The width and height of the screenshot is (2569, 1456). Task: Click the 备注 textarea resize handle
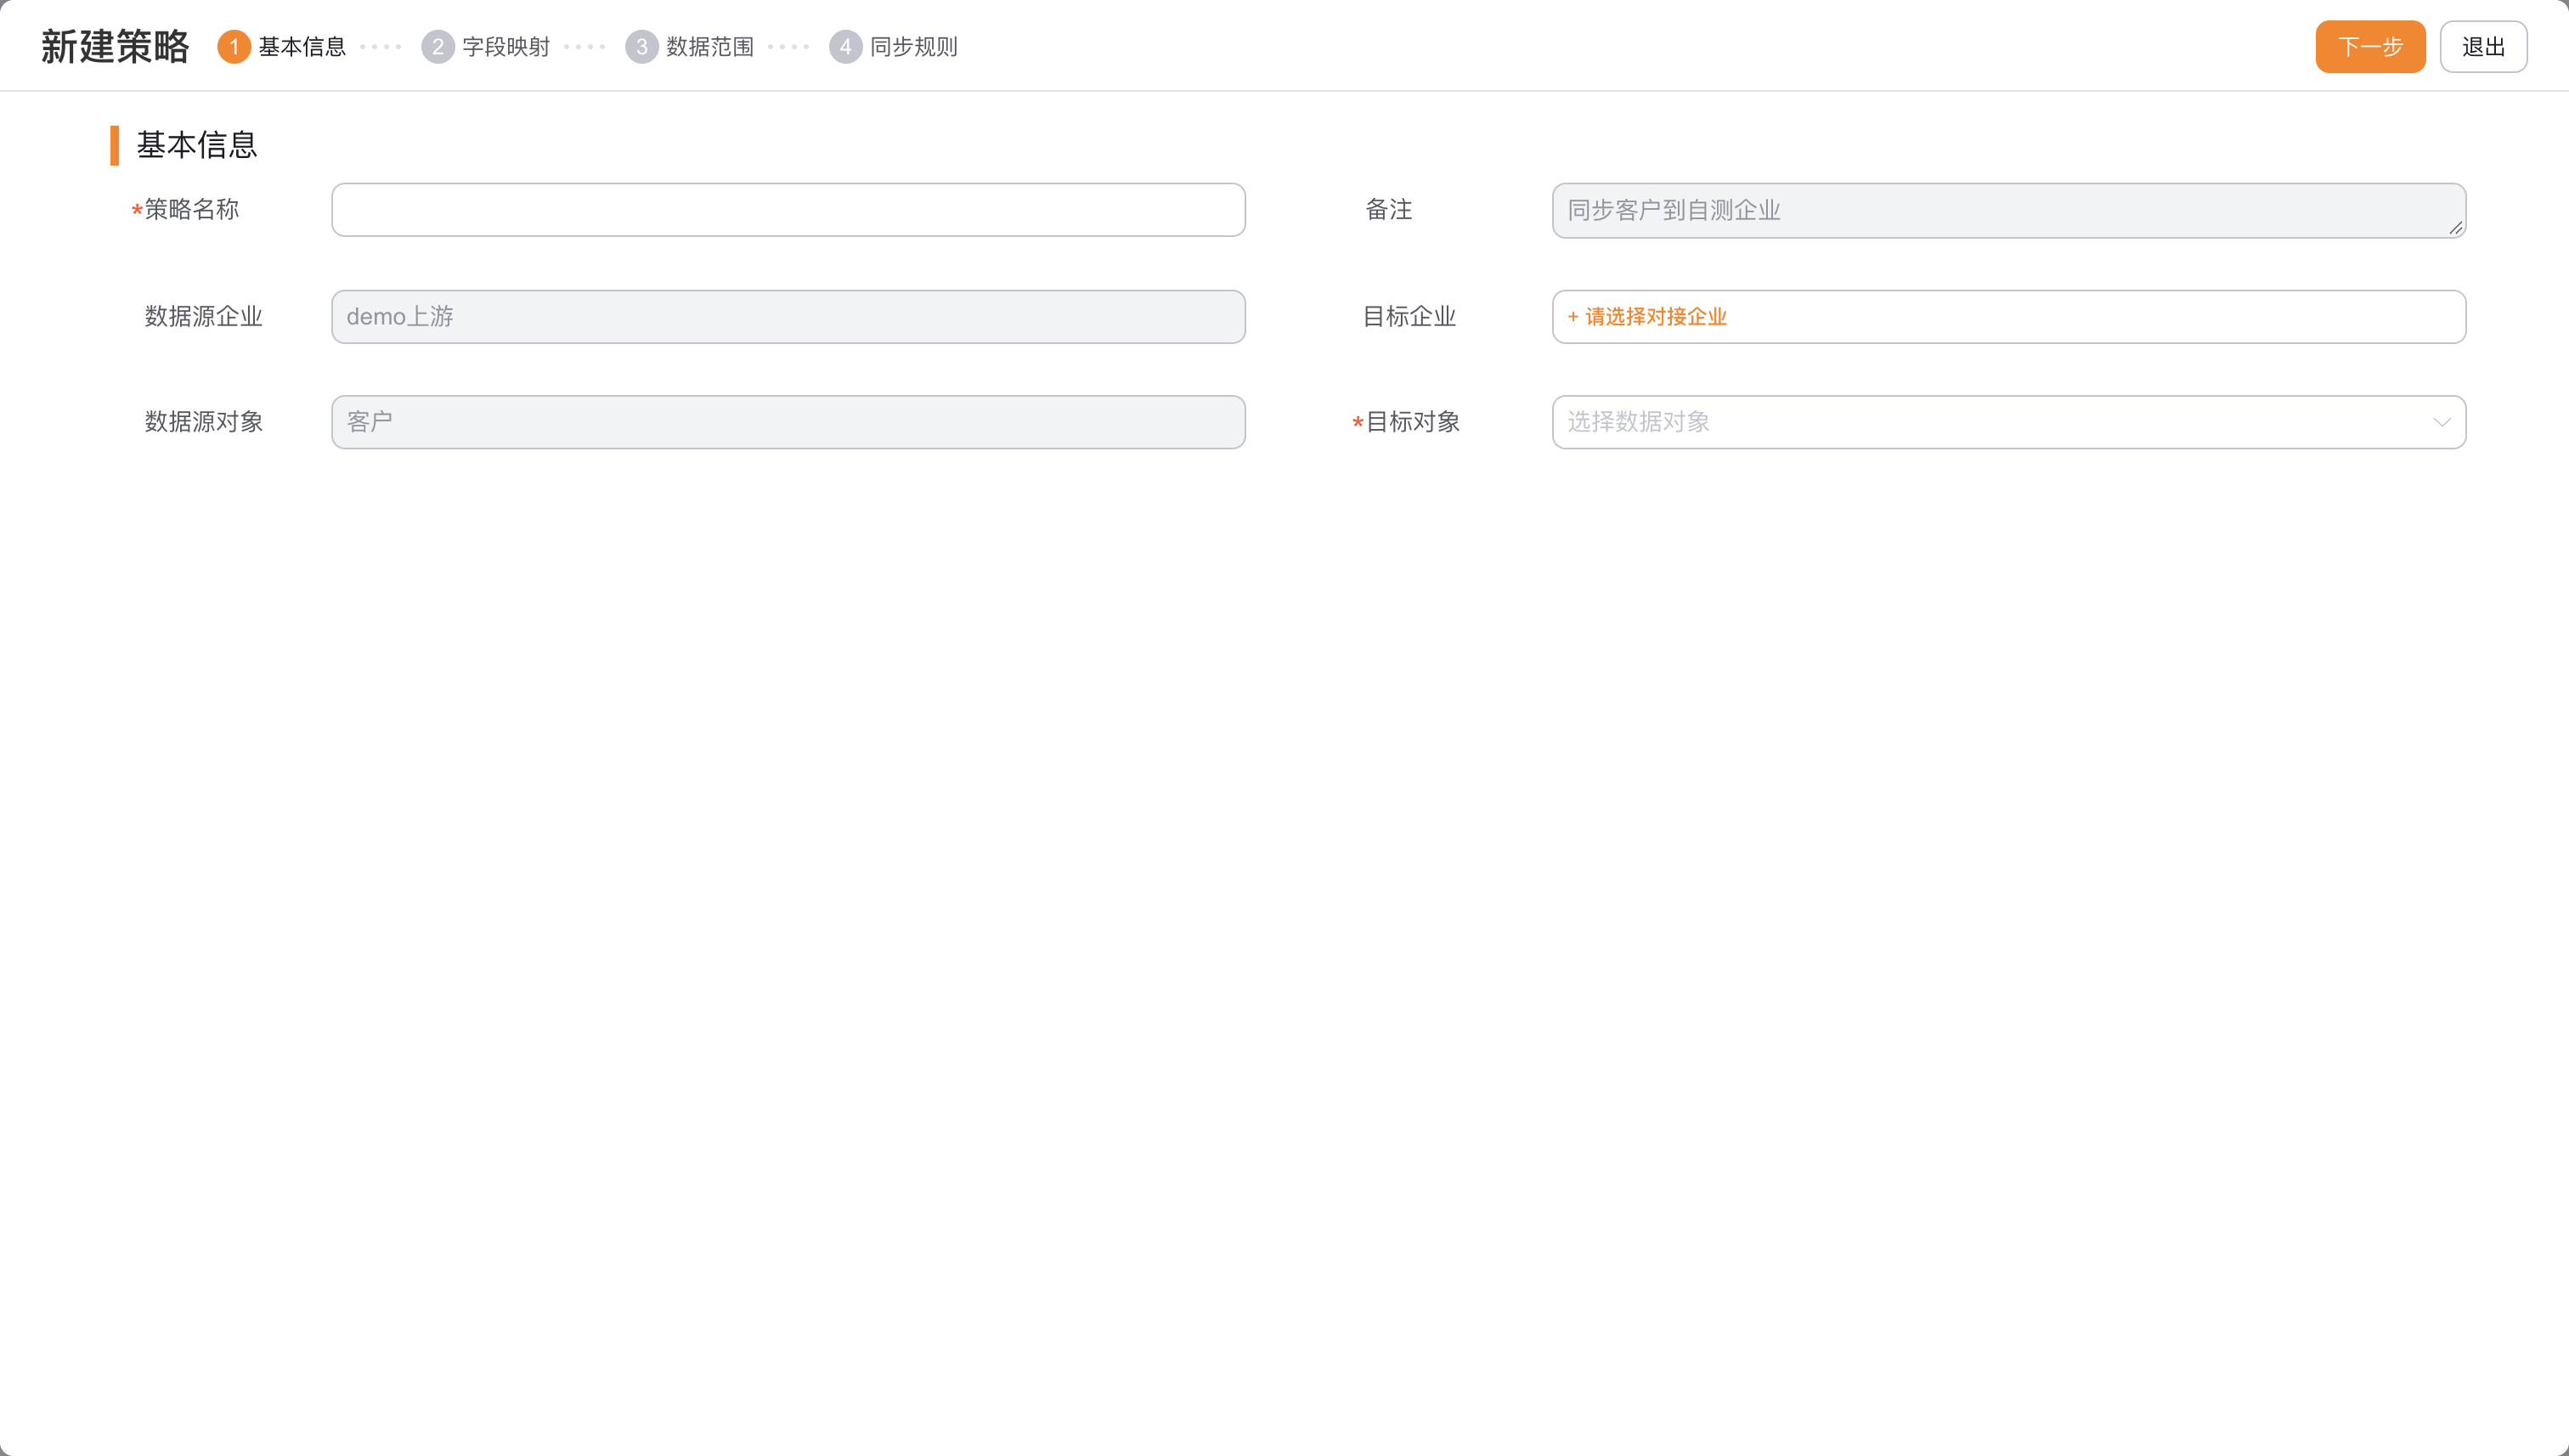[2455, 228]
